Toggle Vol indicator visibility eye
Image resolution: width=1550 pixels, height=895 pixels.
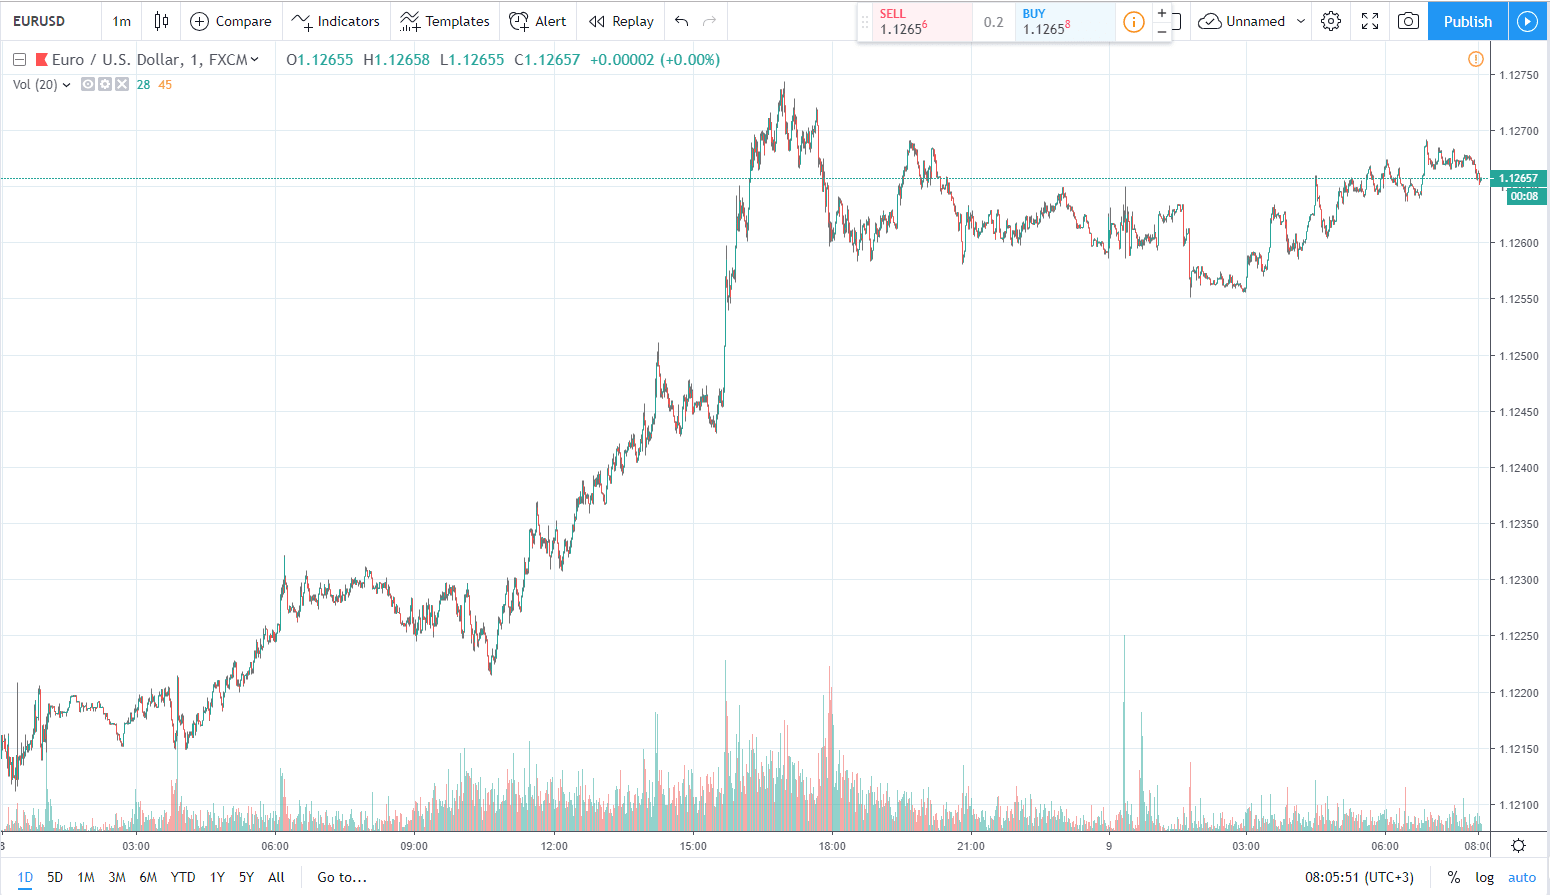point(88,84)
